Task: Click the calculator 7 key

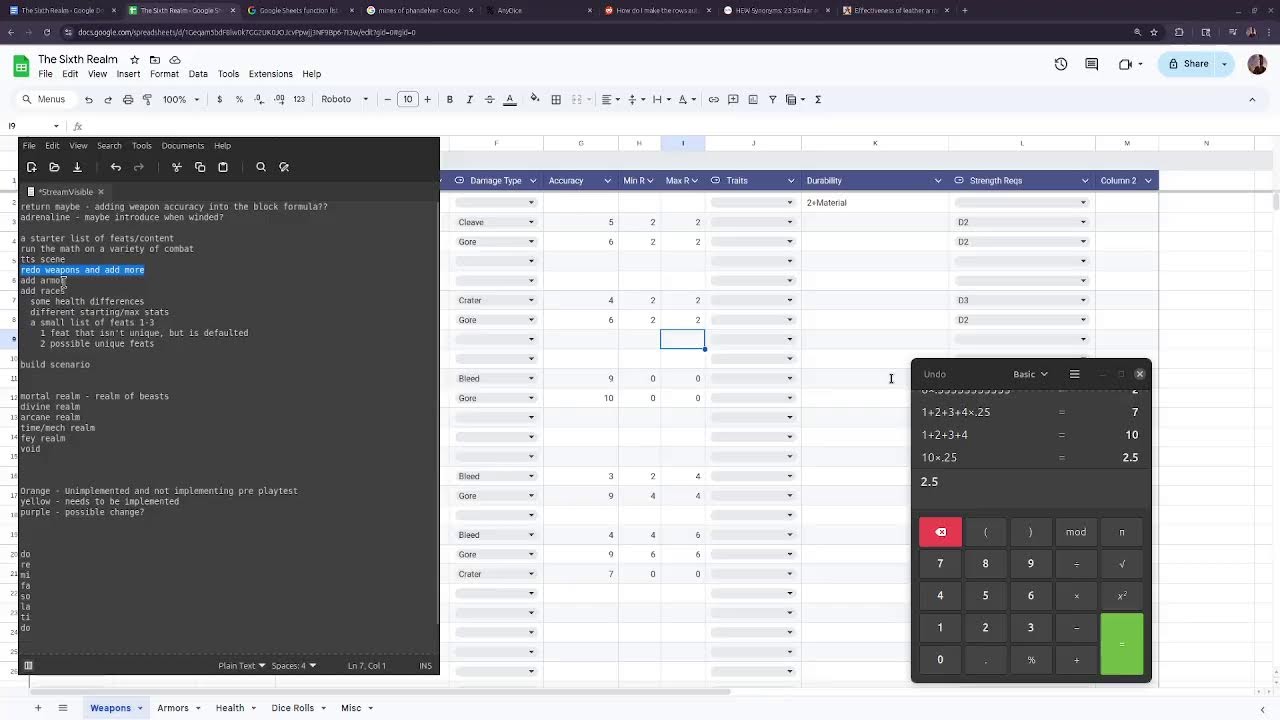Action: [x=940, y=564]
